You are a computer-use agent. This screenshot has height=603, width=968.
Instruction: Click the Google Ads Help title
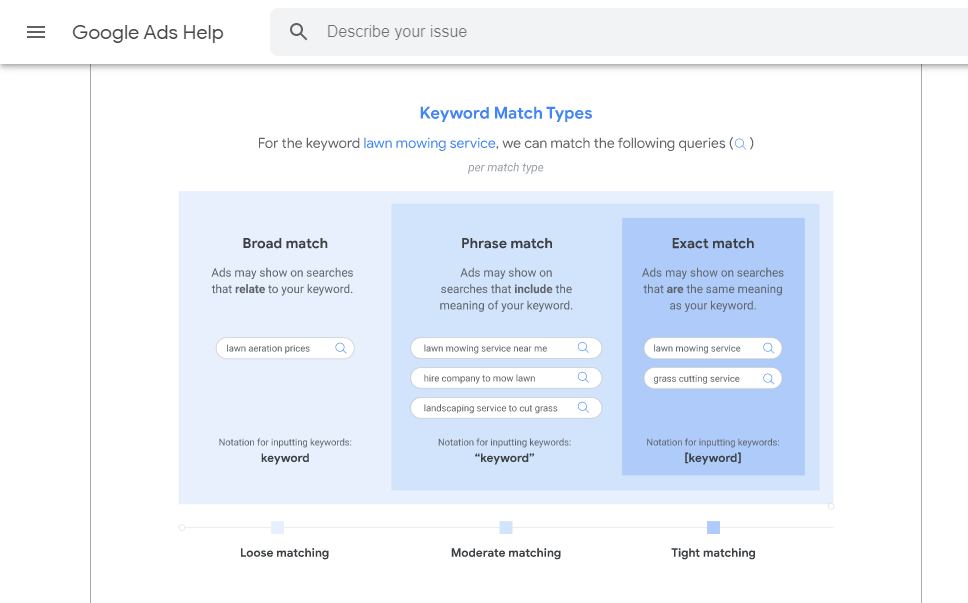pos(148,32)
